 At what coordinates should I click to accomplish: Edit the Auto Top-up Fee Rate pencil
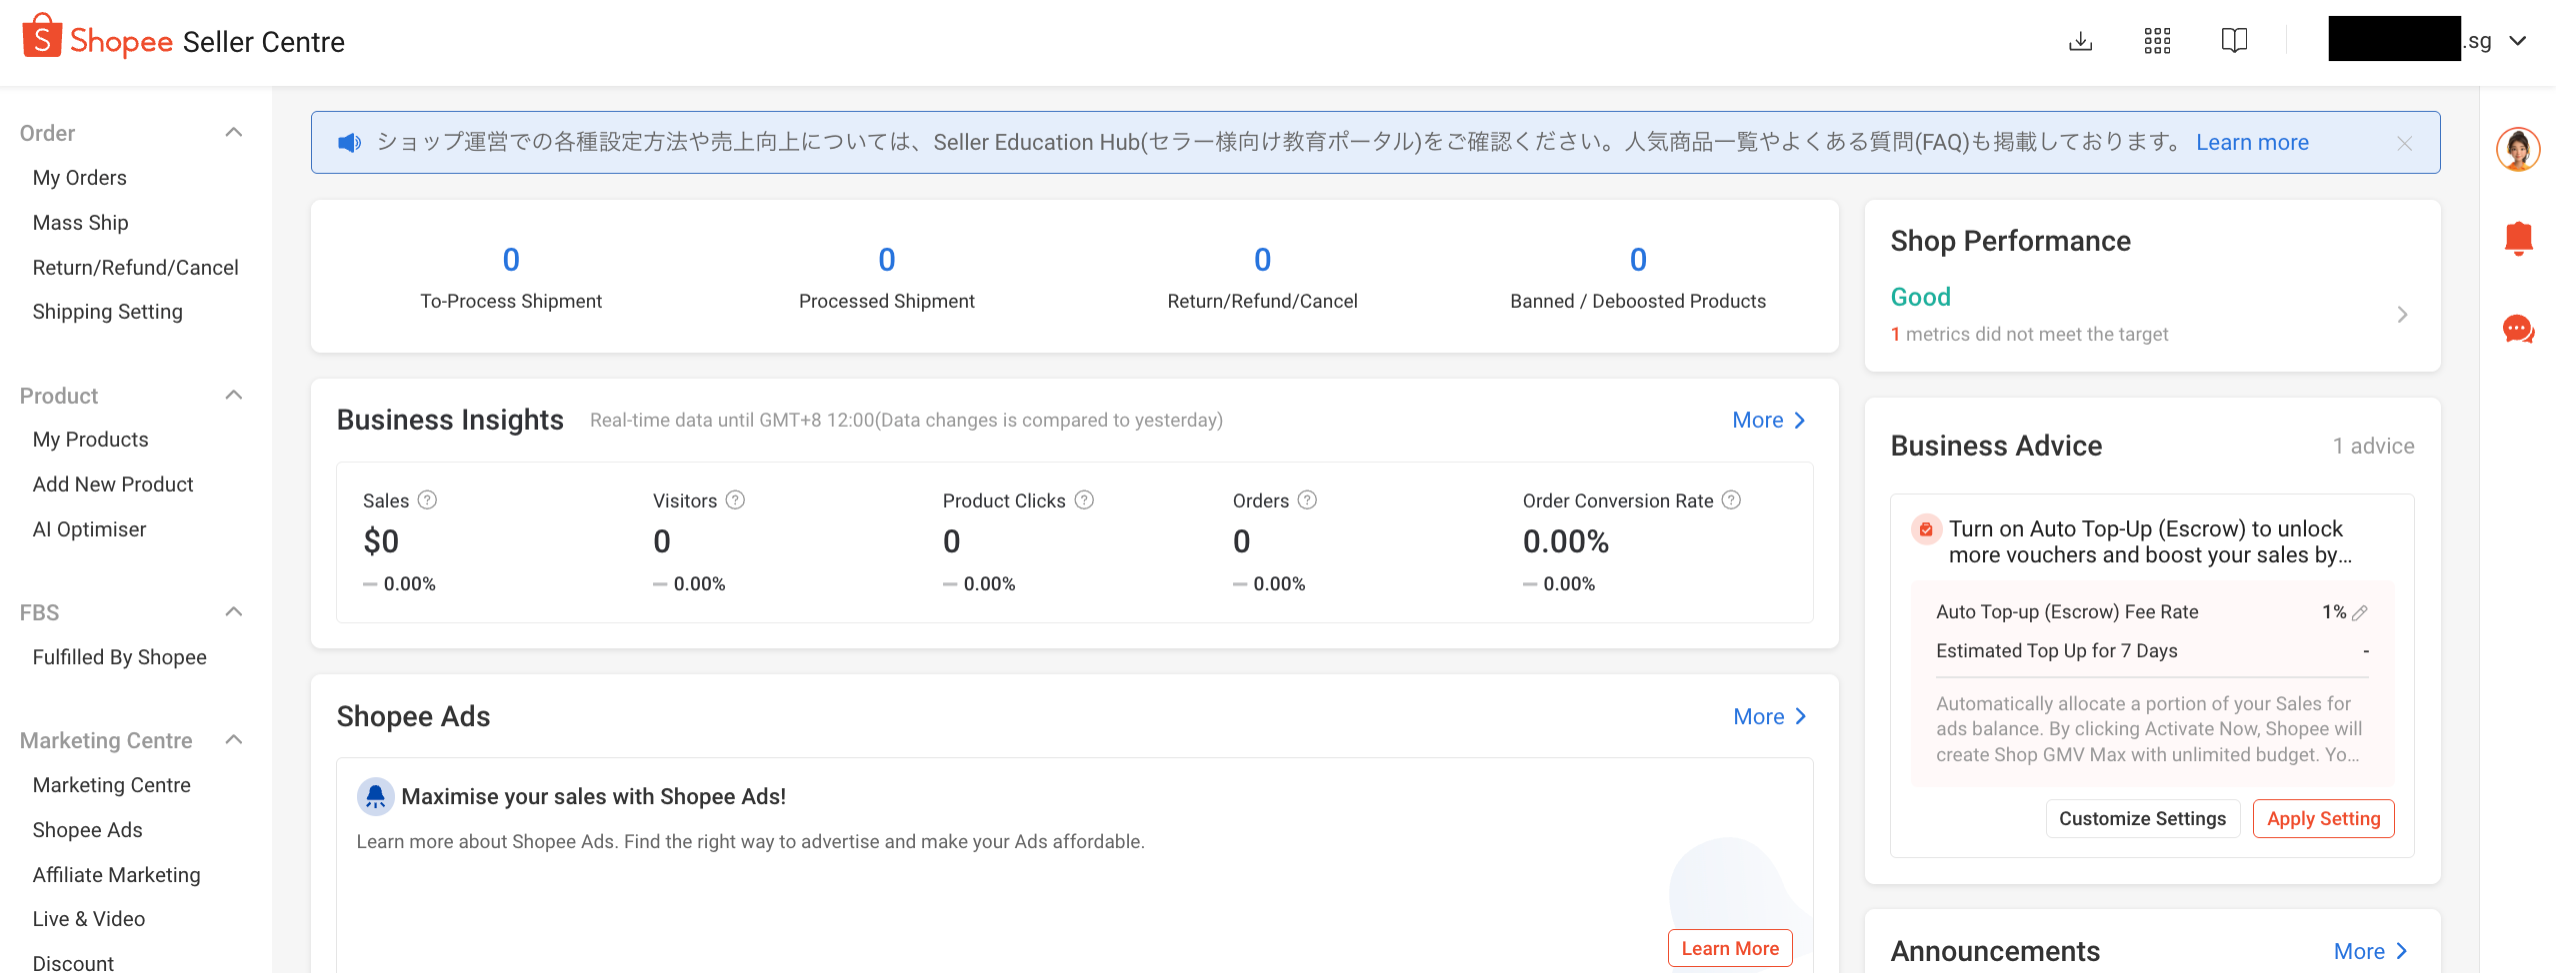tap(2360, 613)
